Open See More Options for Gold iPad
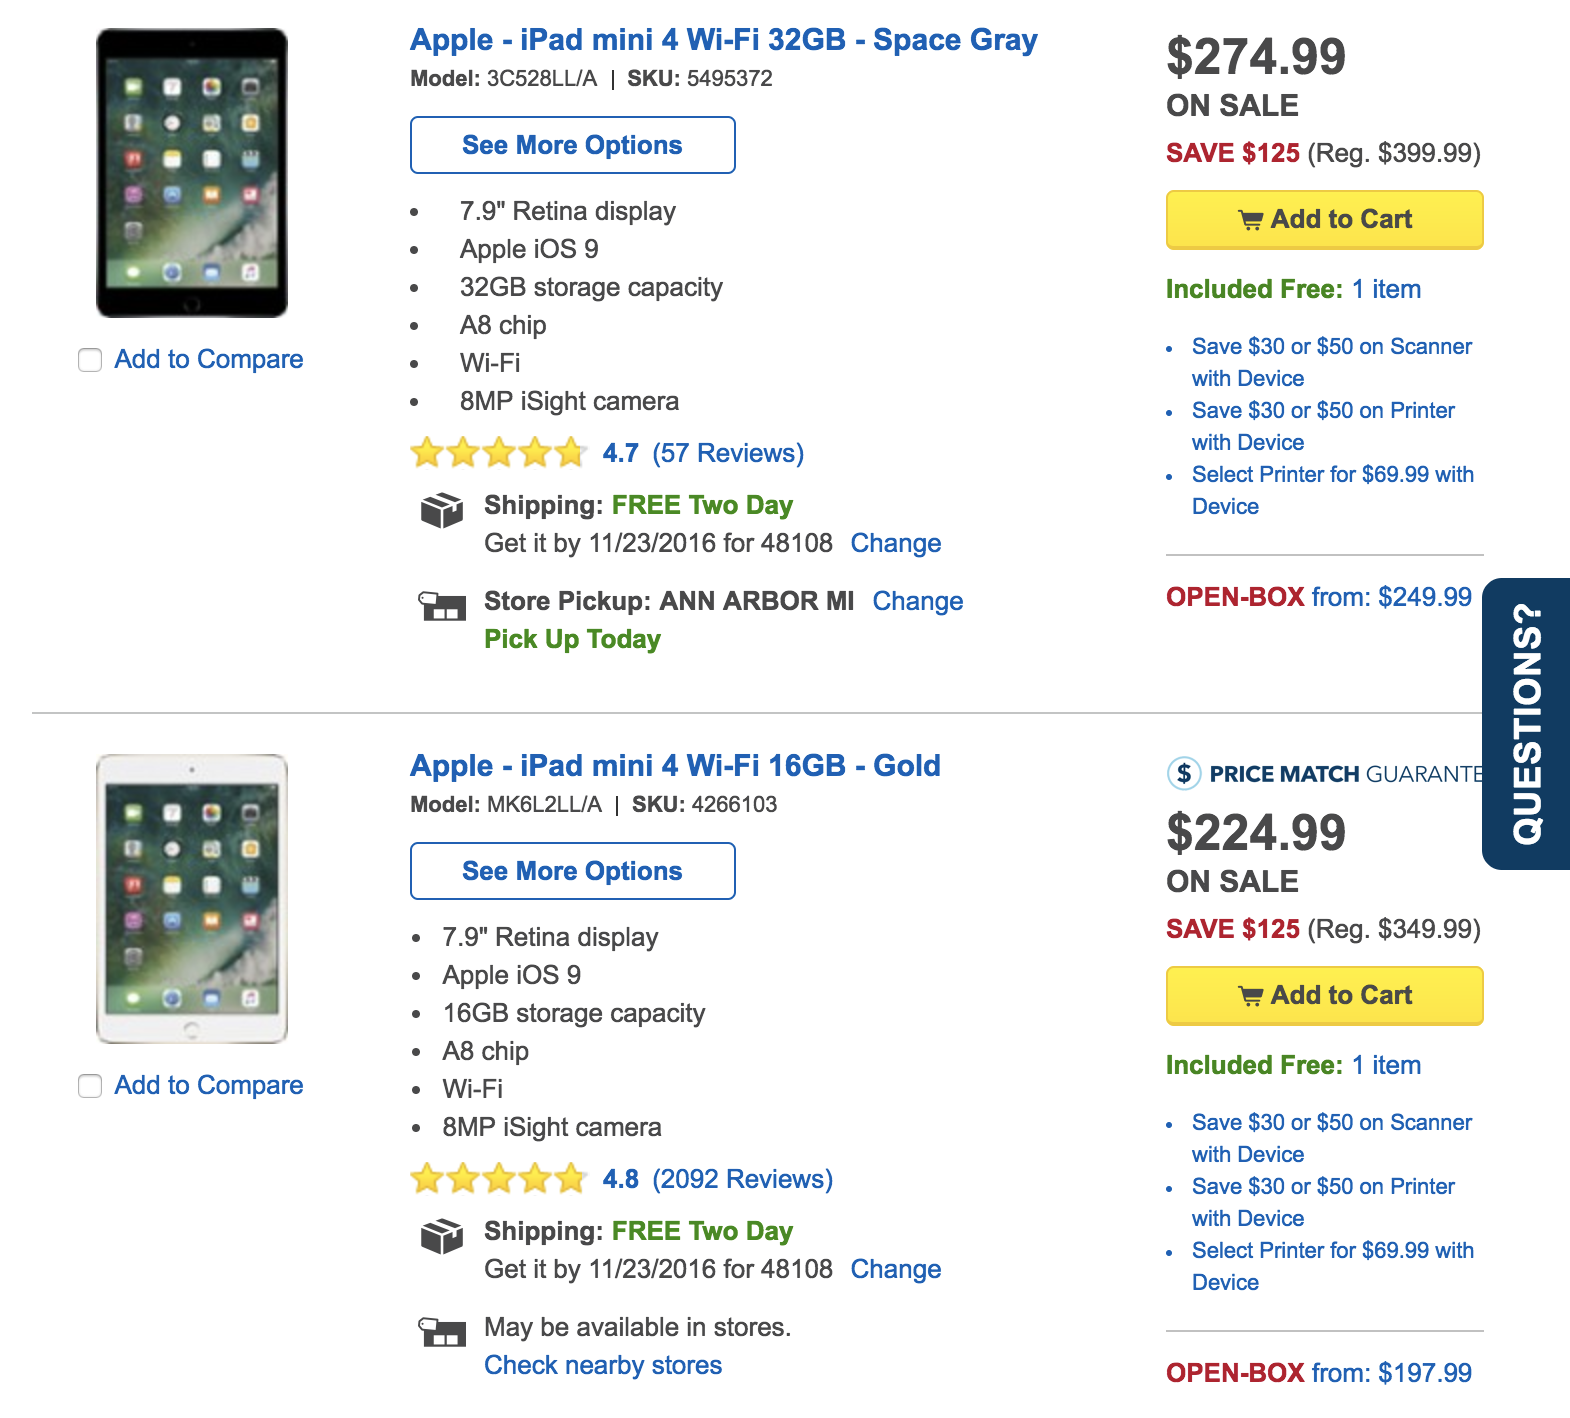Viewport: 1570px width, 1418px height. tap(571, 871)
